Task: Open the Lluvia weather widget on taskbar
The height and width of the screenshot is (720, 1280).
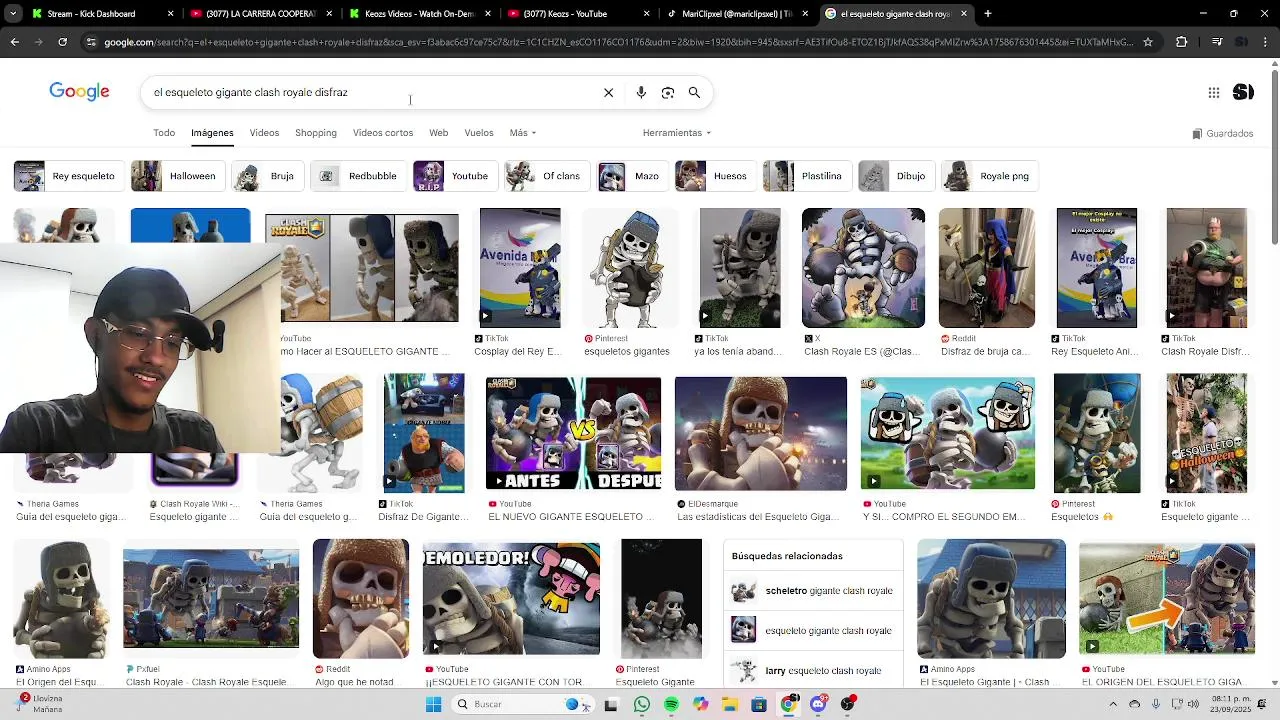Action: [x=40, y=704]
